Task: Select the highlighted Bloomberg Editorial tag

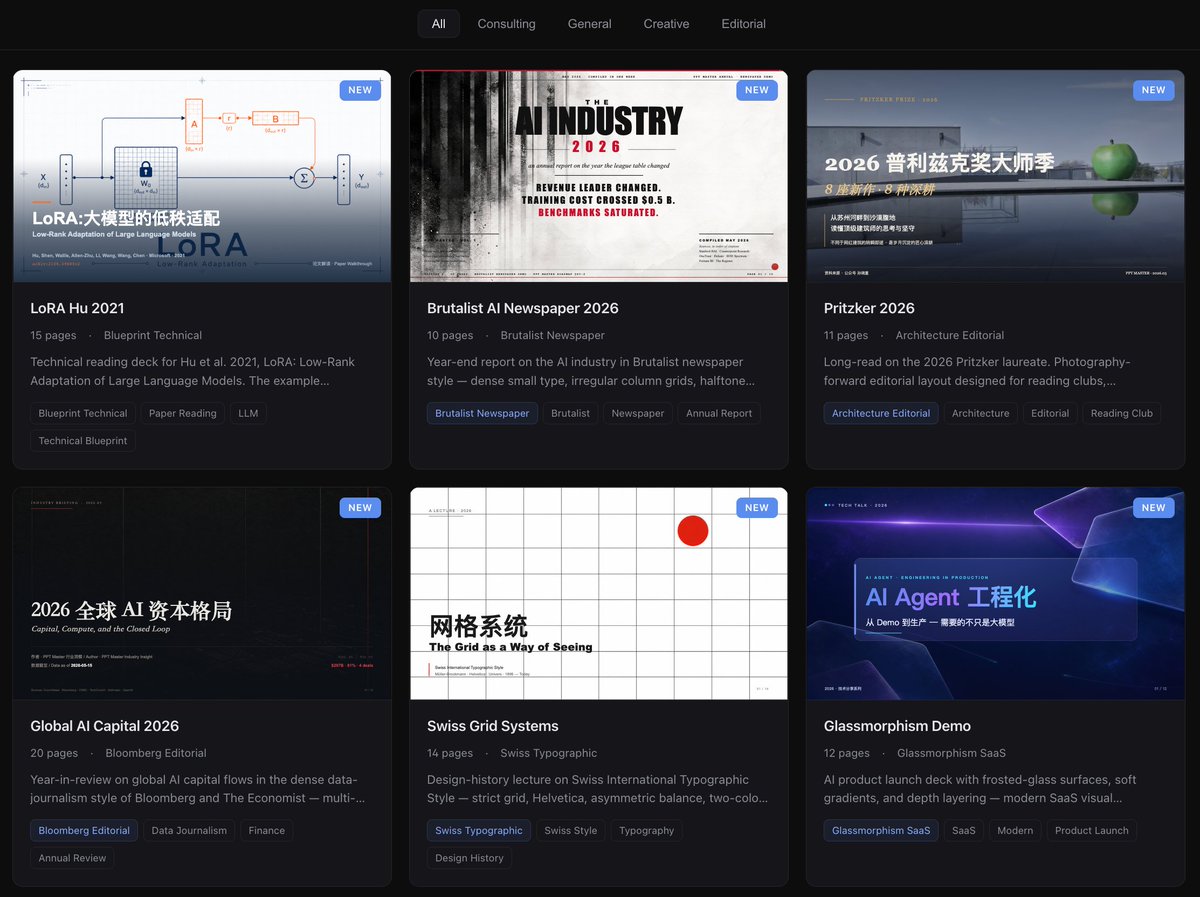Action: coord(84,830)
